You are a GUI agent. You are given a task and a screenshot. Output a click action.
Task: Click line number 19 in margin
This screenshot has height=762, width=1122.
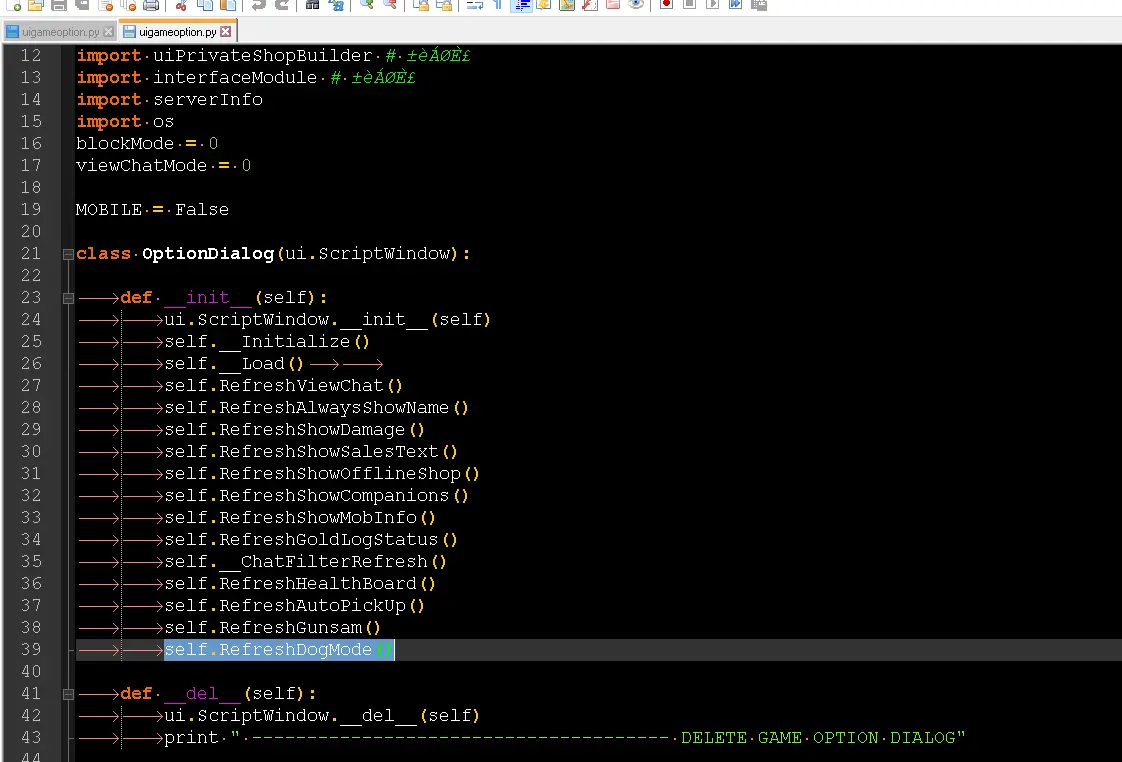(31, 210)
